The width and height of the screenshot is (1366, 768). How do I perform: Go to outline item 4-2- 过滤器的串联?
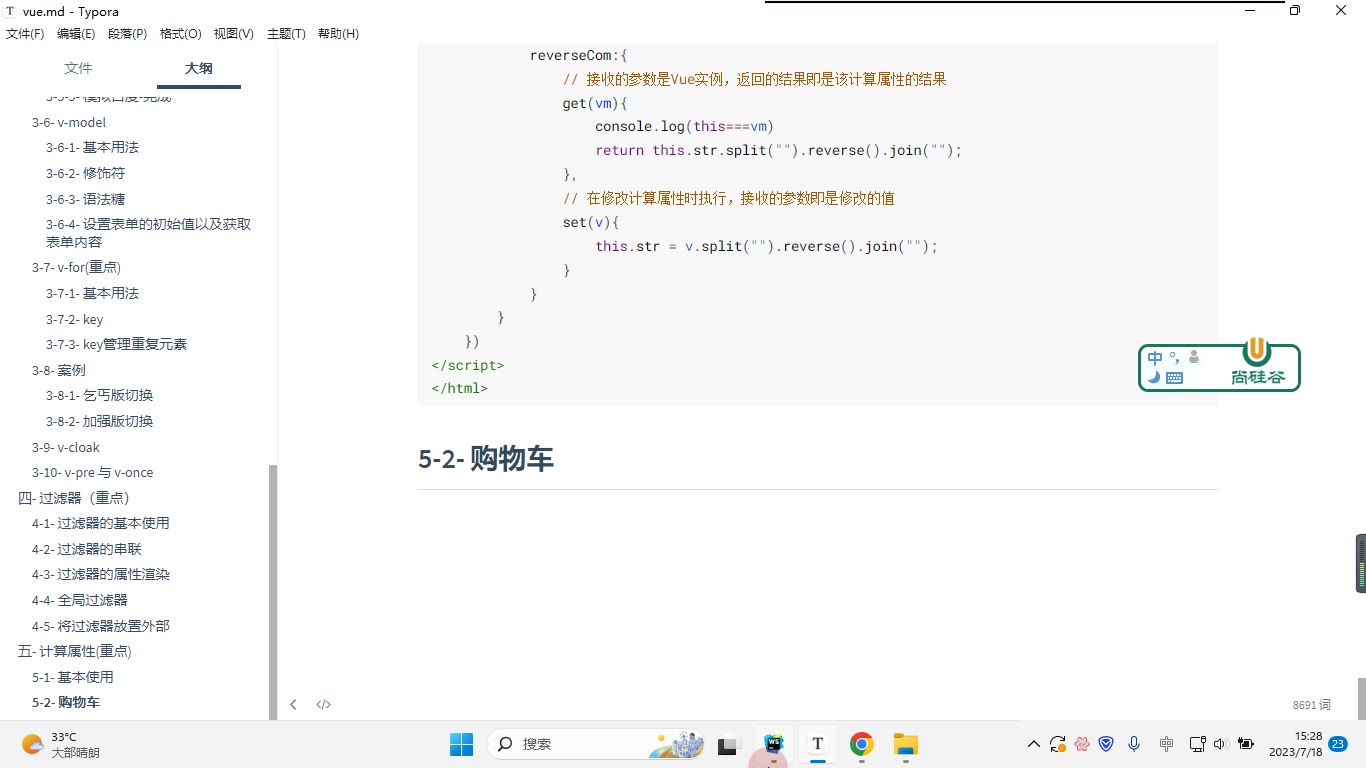[87, 549]
